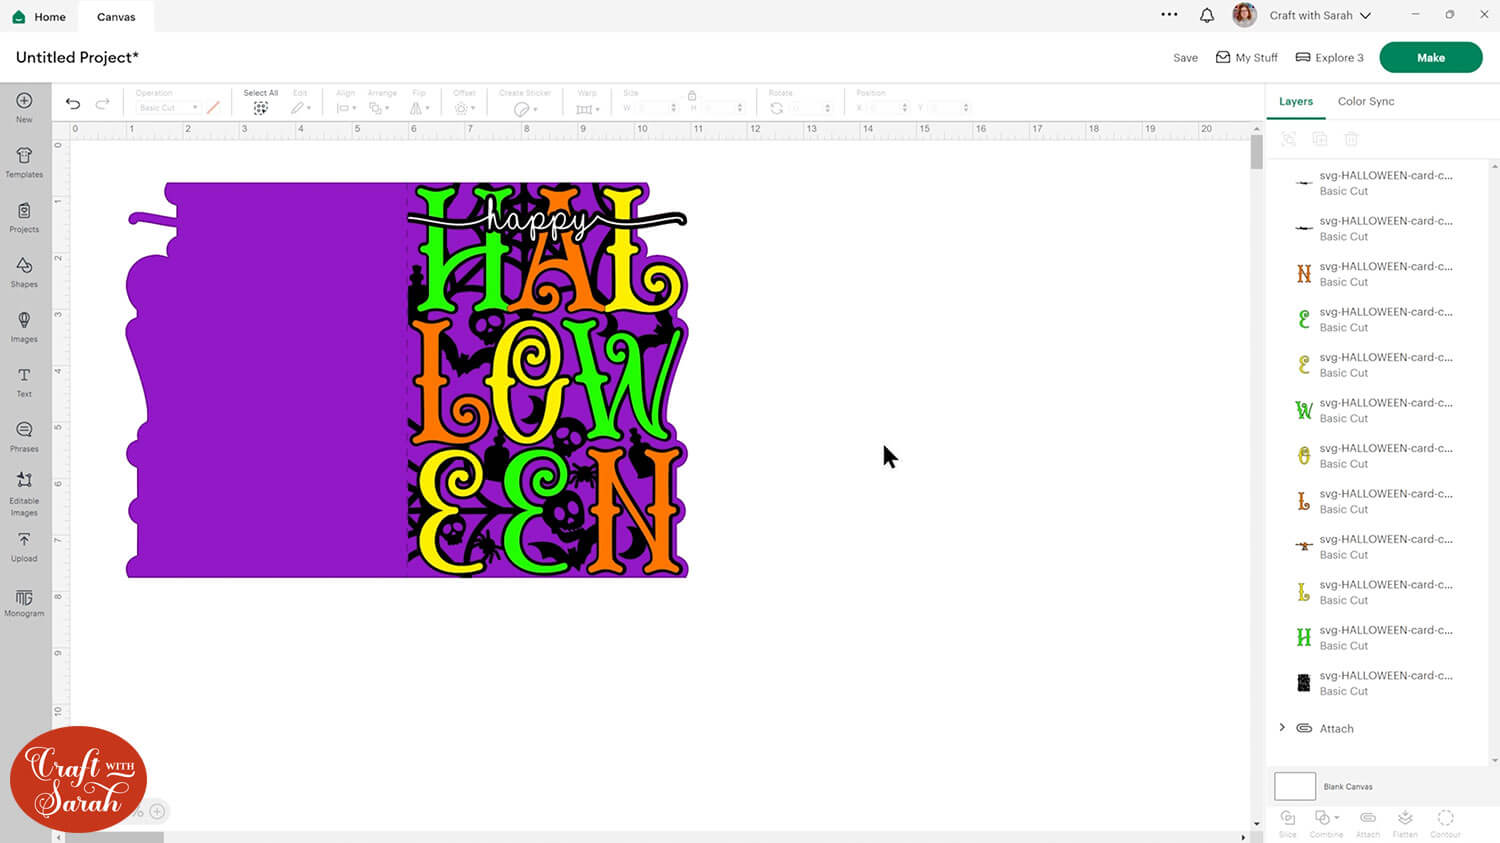Click the Save link
Viewport: 1500px width, 843px height.
(x=1185, y=58)
